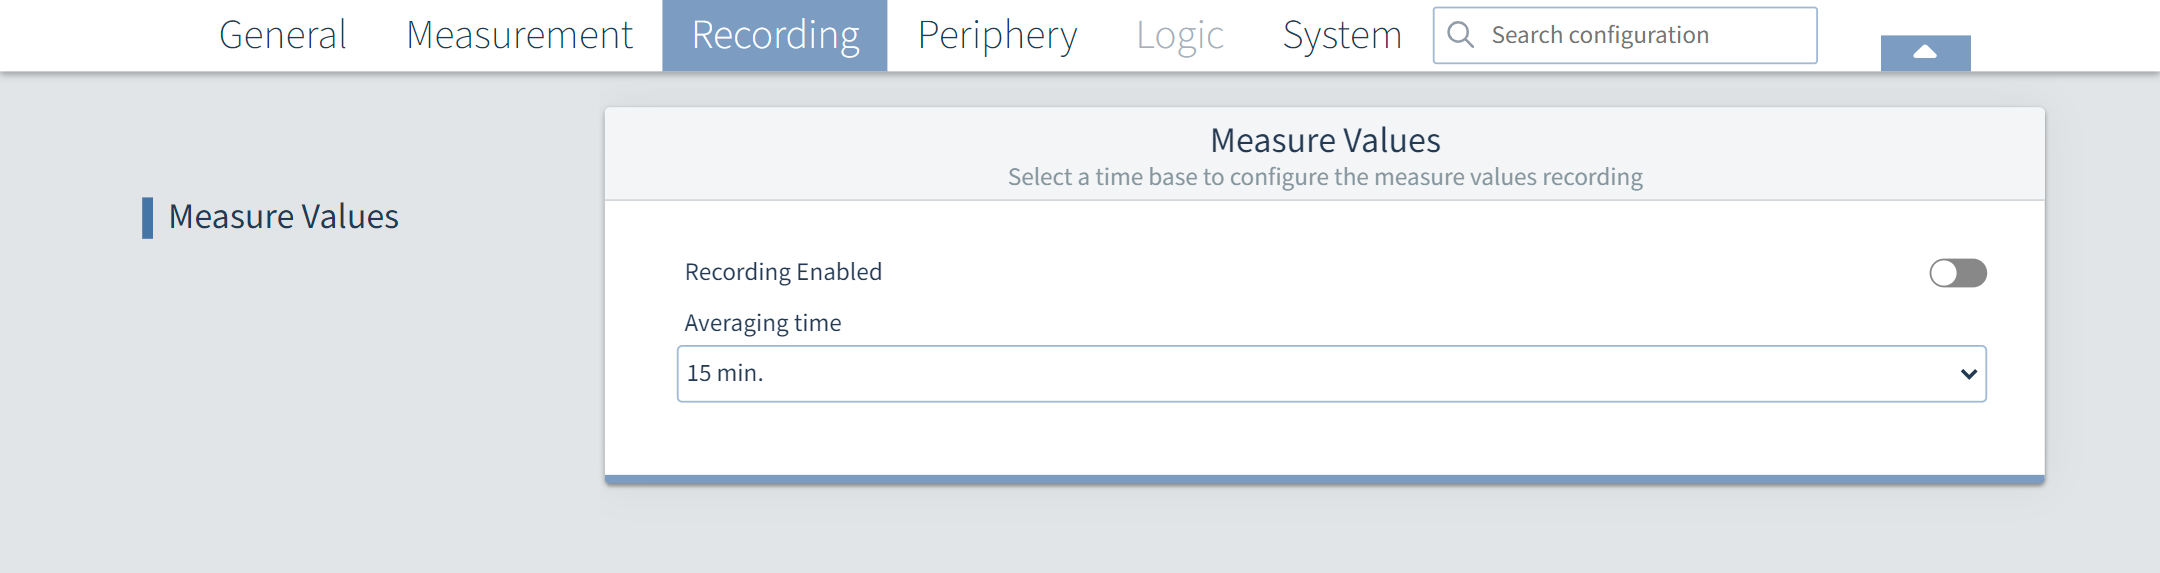This screenshot has width=2160, height=573.
Task: Click the blue bar under the panel
Action: pyautogui.click(x=1325, y=480)
